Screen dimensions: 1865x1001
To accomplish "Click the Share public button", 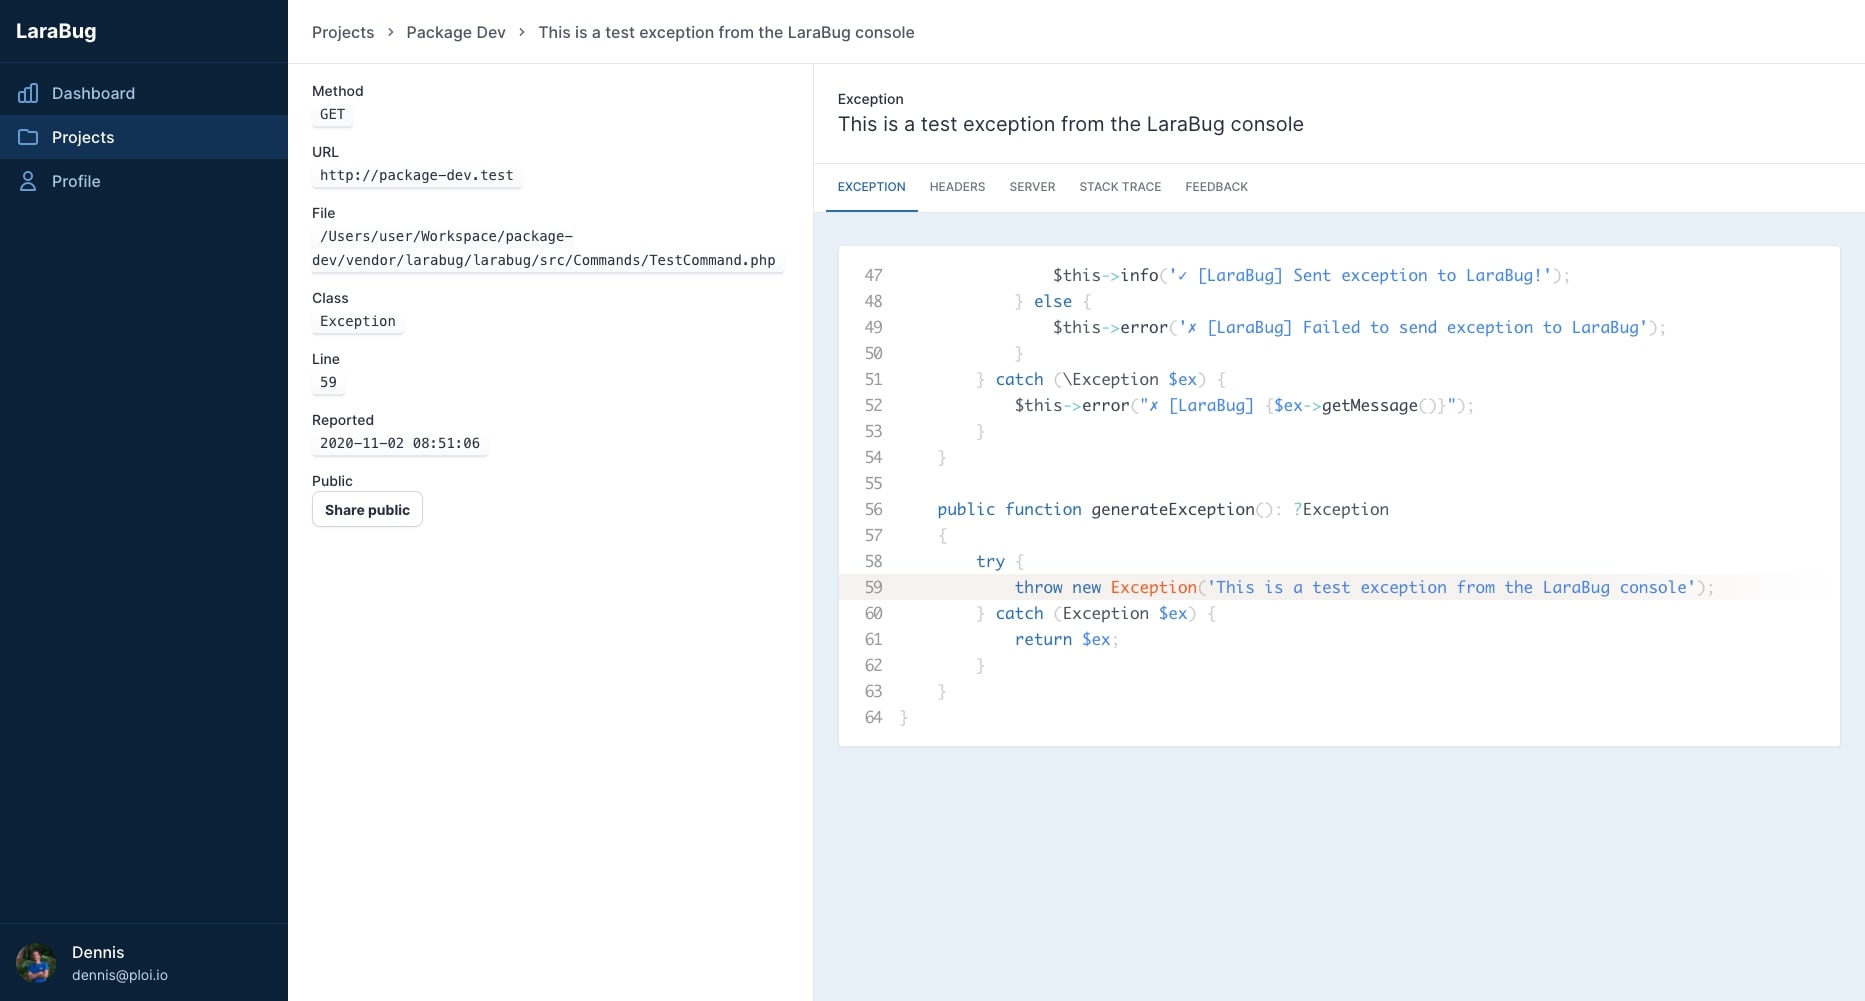I will pyautogui.click(x=367, y=509).
